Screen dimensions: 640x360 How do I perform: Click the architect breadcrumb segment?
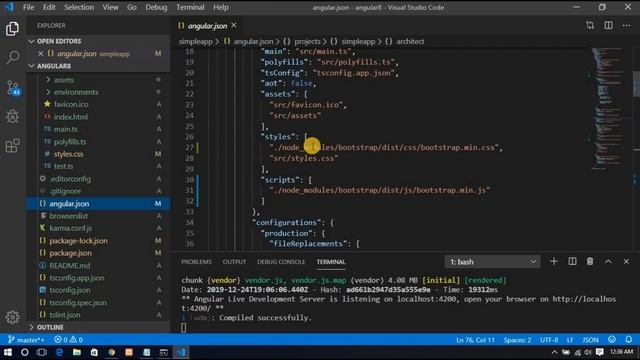point(410,41)
